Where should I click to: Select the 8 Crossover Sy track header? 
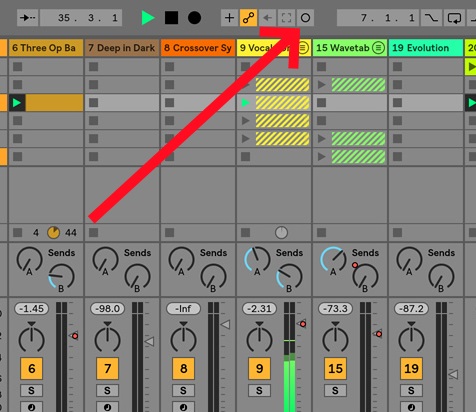pos(198,48)
